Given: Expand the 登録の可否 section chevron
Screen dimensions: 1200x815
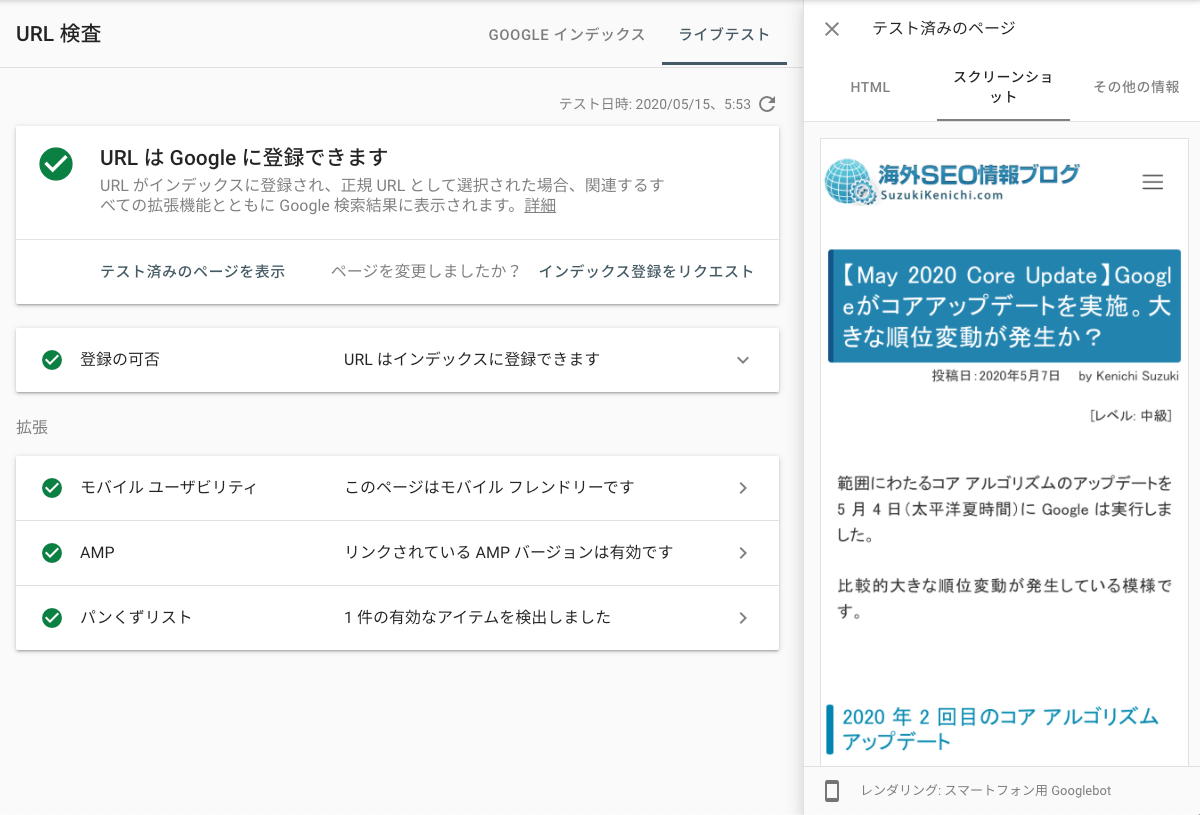Looking at the screenshot, I should (742, 360).
